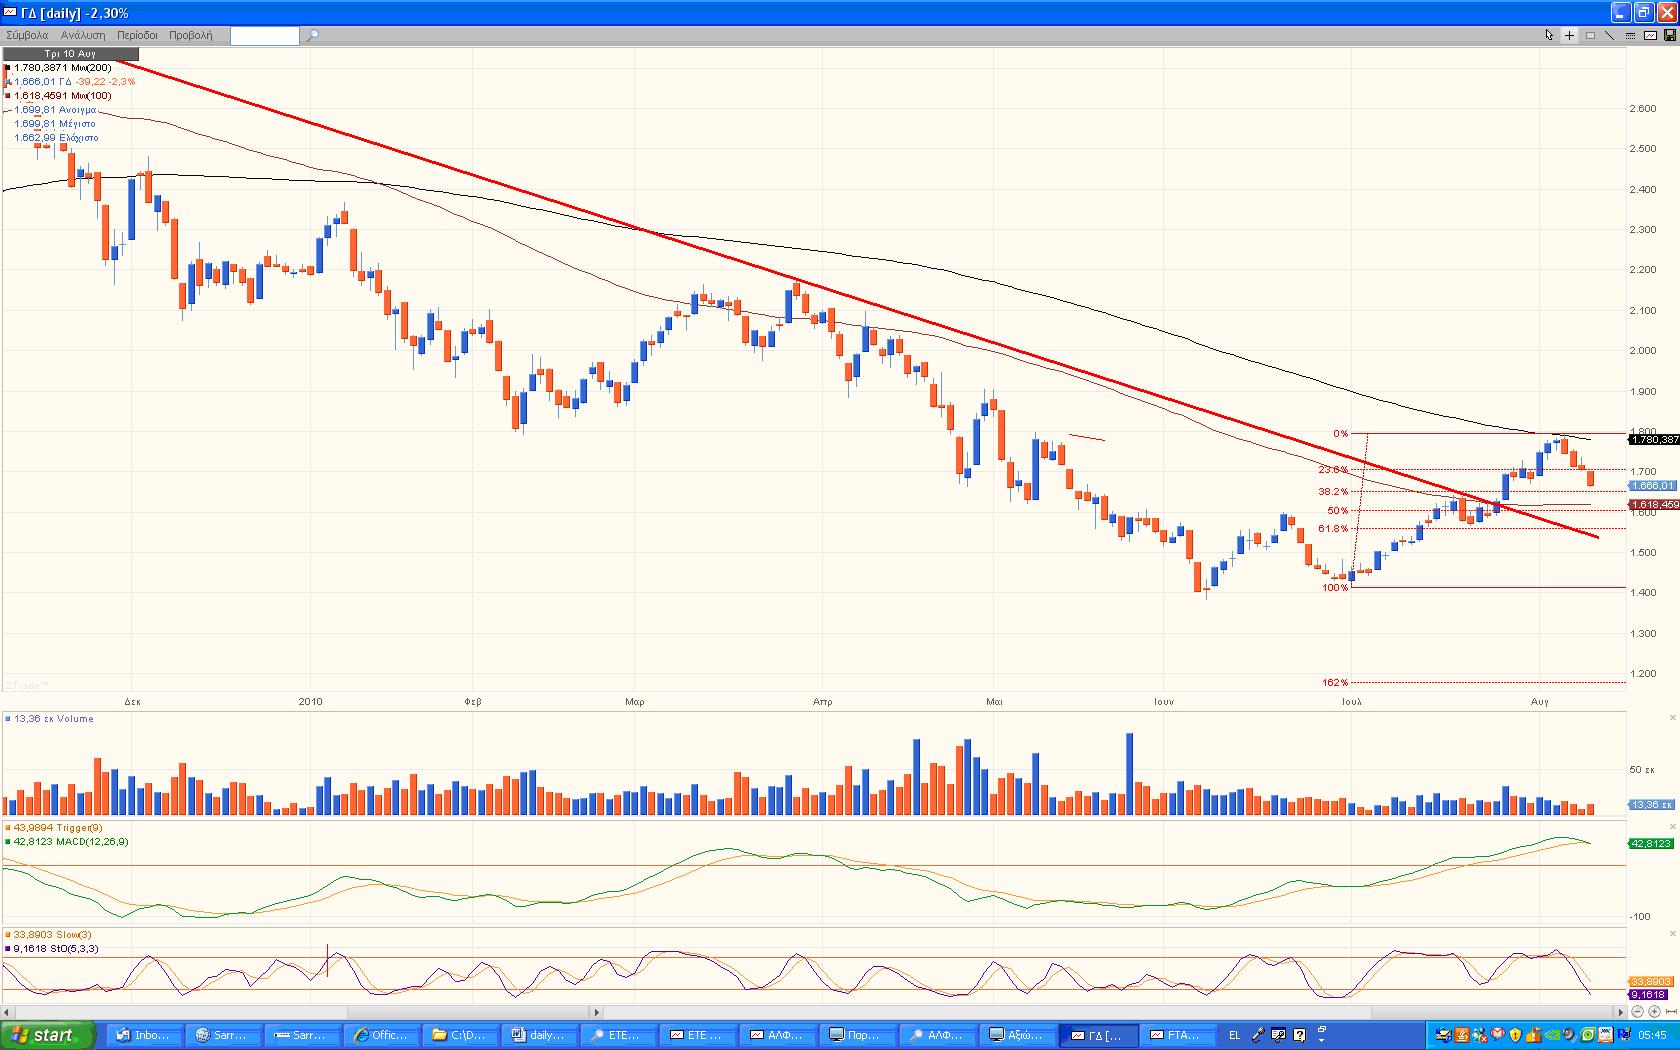Click the magnifier search icon
This screenshot has width=1680, height=1050.
(312, 35)
